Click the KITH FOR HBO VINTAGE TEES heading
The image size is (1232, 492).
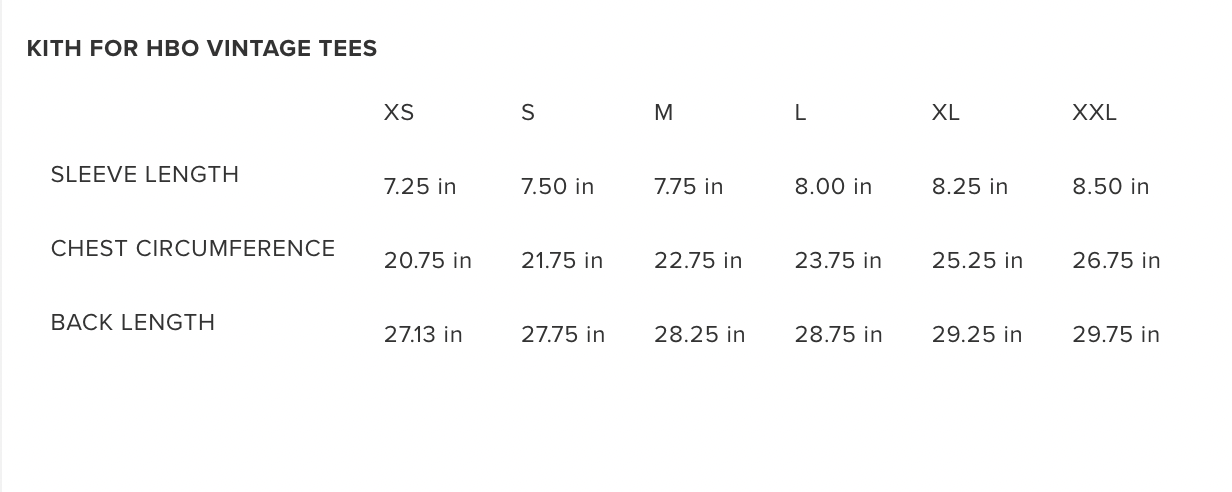pyautogui.click(x=202, y=48)
